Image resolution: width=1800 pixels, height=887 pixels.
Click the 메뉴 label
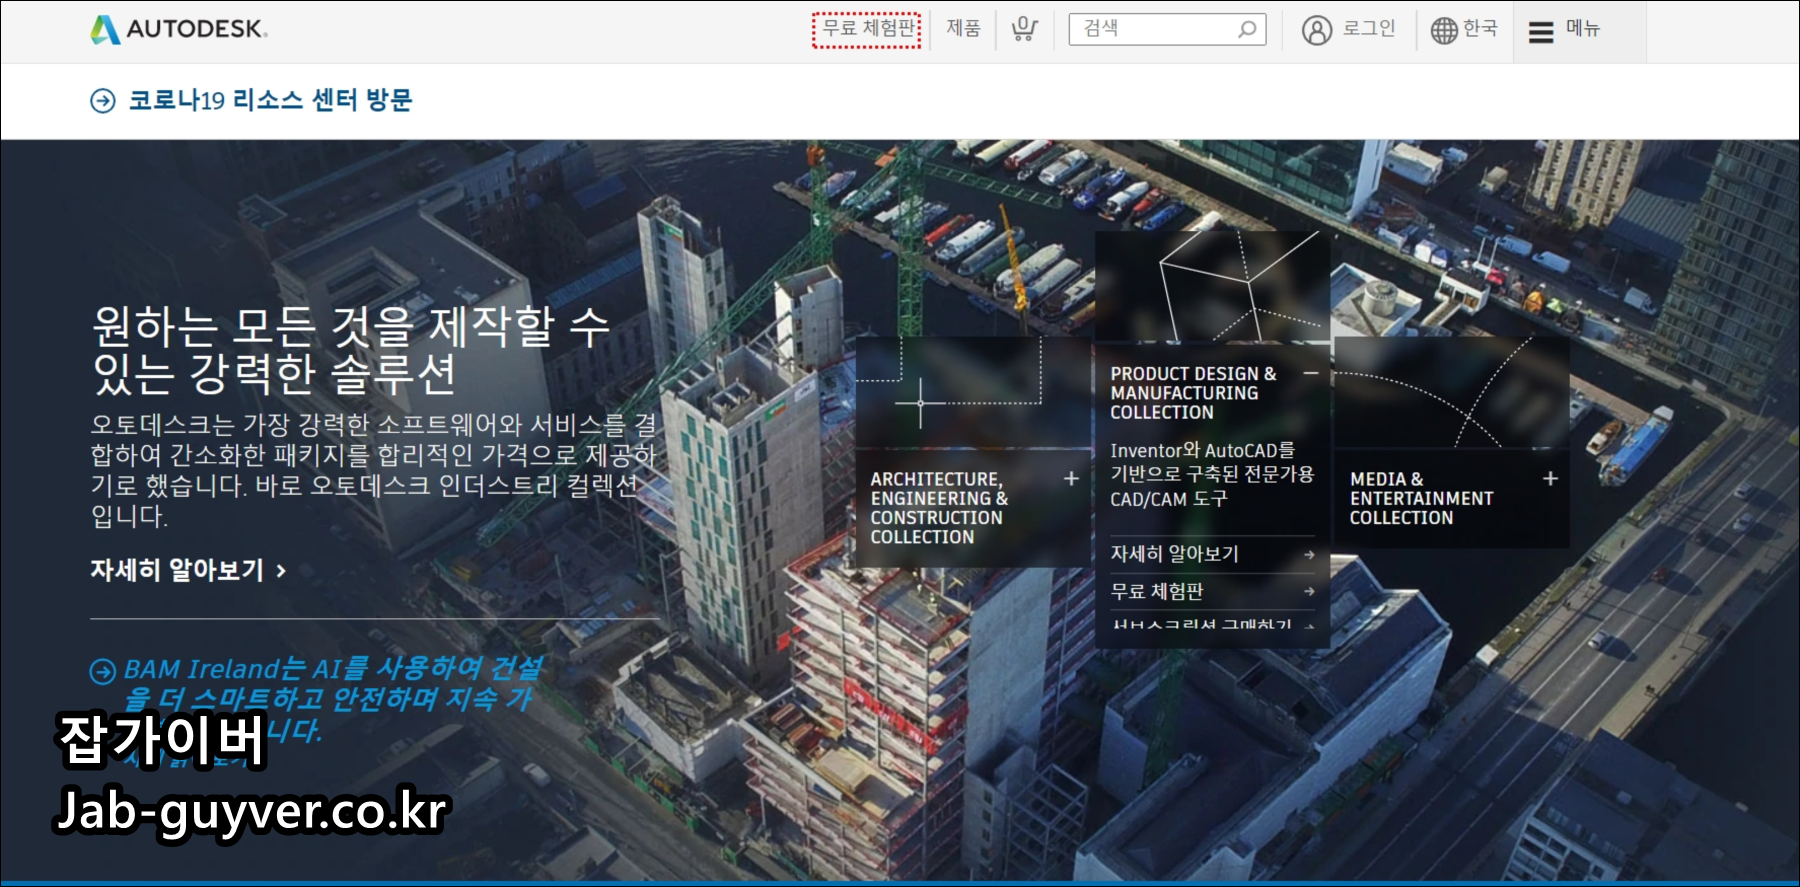(x=1583, y=29)
